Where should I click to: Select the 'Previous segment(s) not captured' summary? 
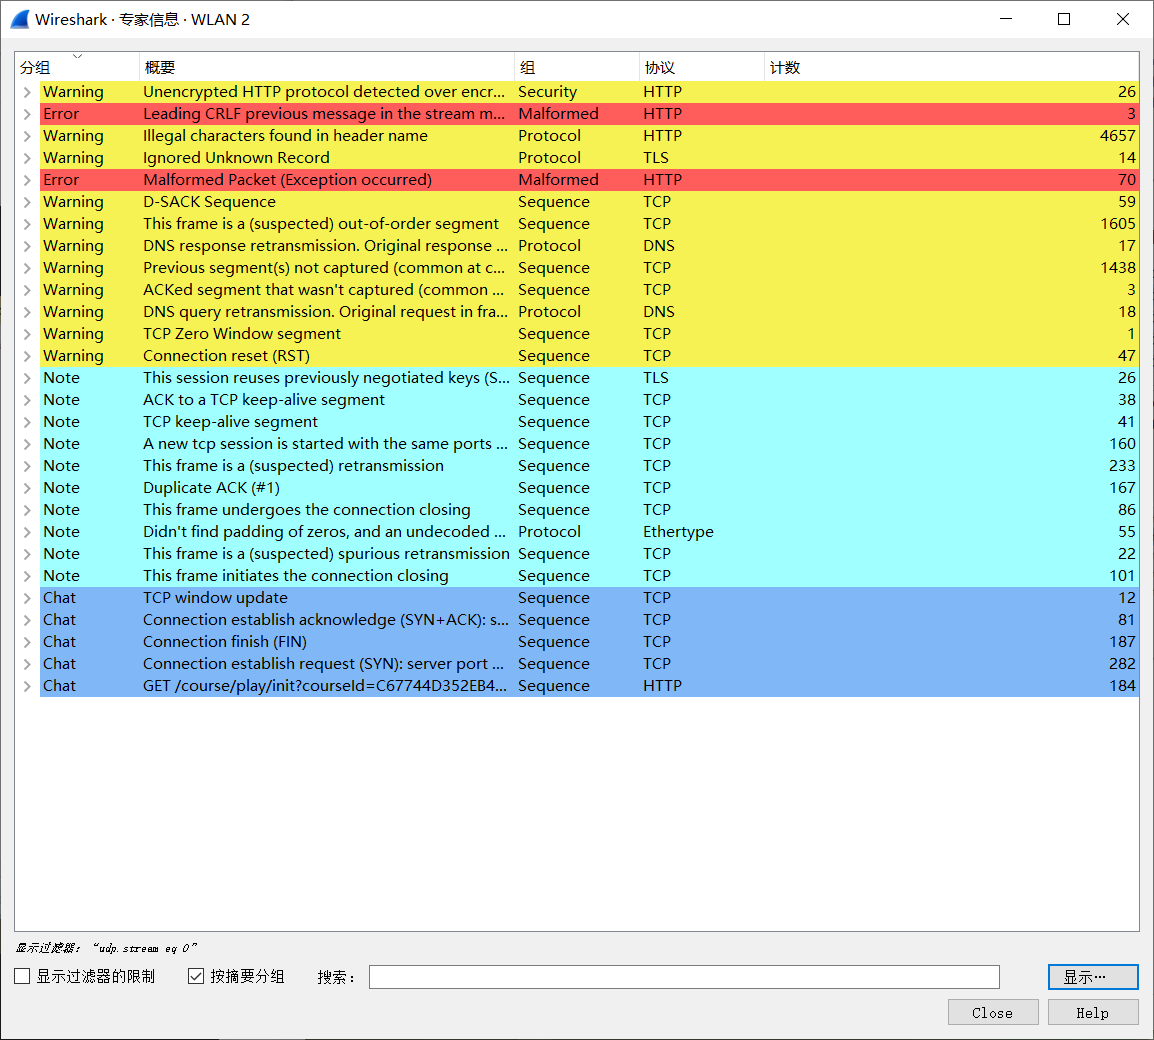pyautogui.click(x=324, y=268)
